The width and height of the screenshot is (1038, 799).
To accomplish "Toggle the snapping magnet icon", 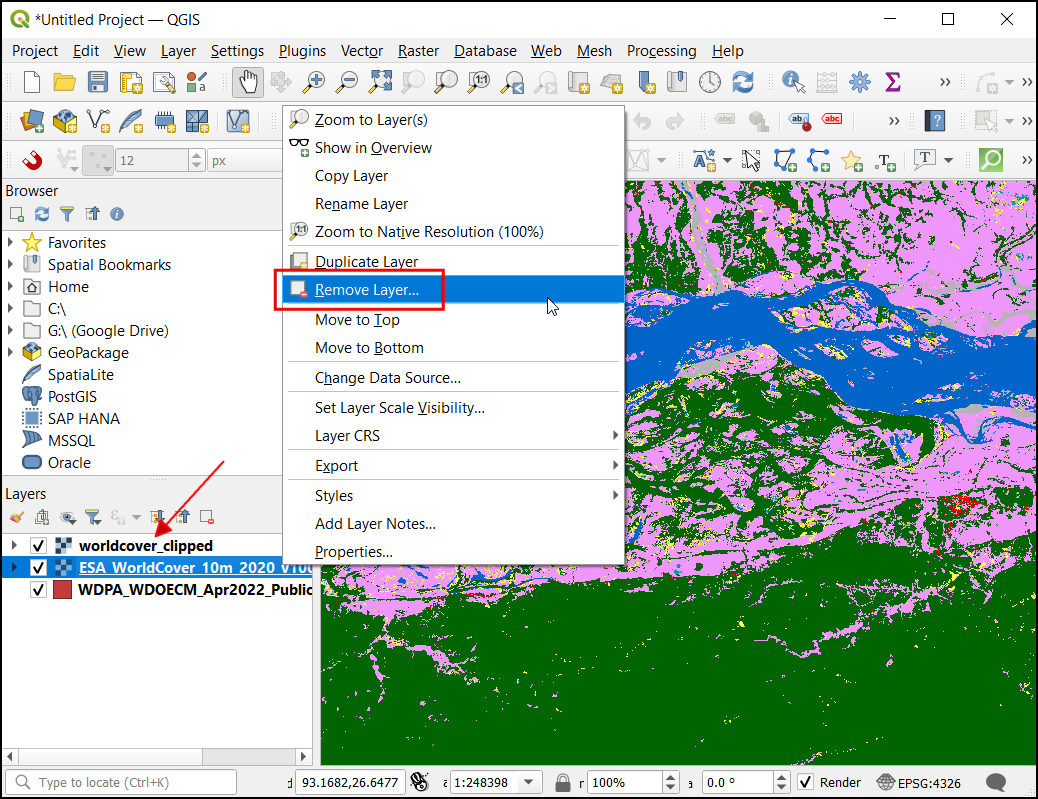I will click(x=32, y=160).
